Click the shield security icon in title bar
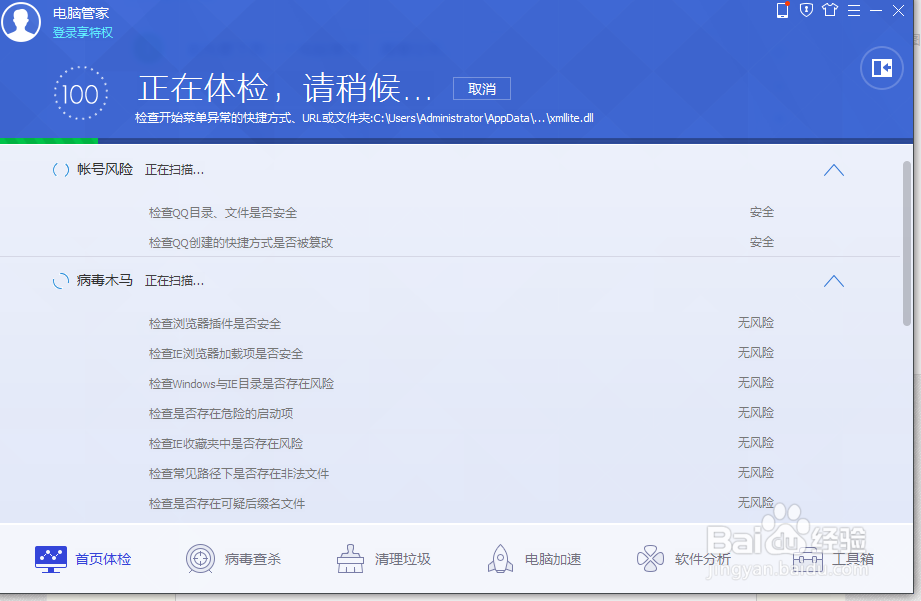Viewport: 921px width, 601px height. click(806, 10)
